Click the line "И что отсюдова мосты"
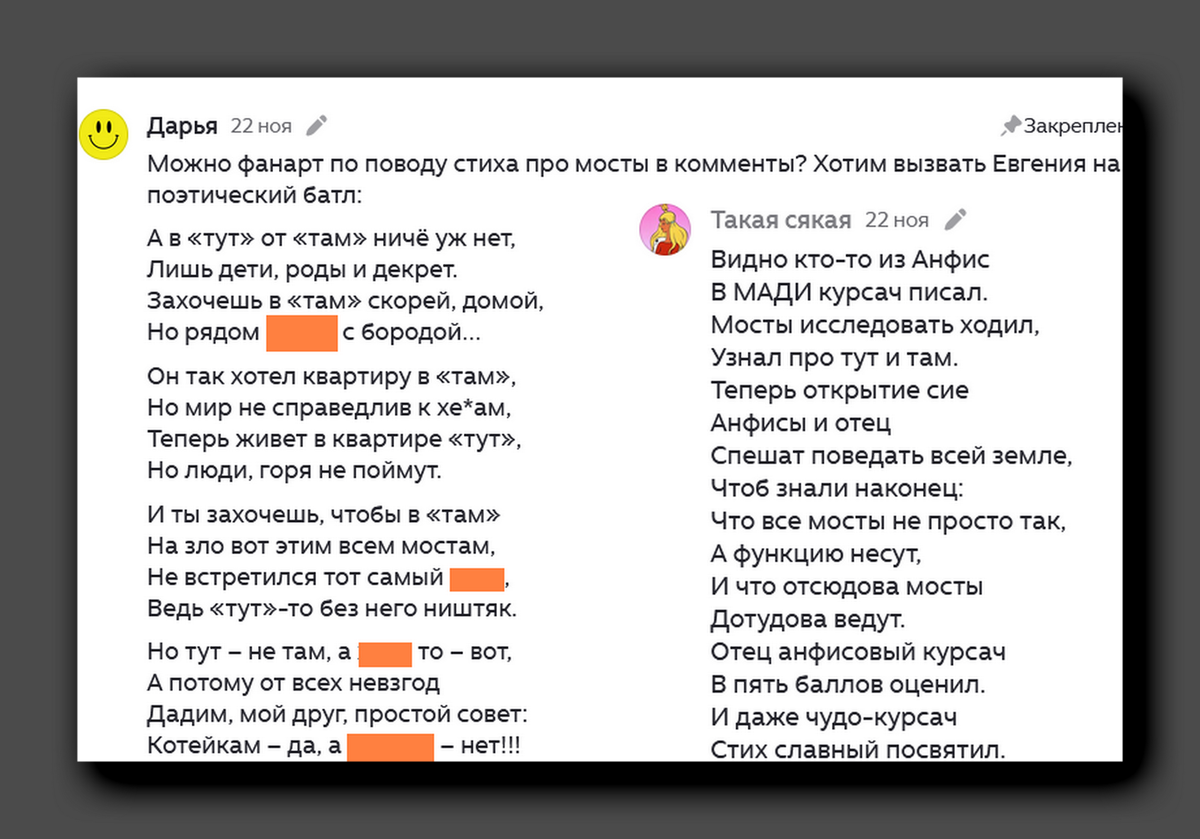1200x839 pixels. coord(847,587)
